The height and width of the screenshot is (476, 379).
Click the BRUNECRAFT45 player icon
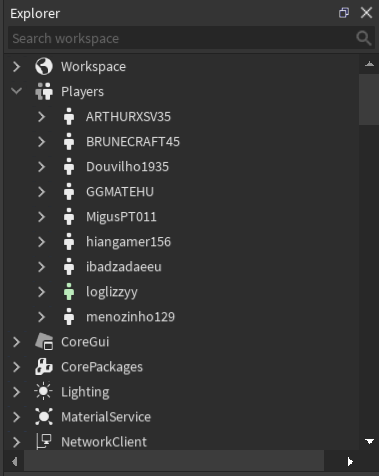69,141
